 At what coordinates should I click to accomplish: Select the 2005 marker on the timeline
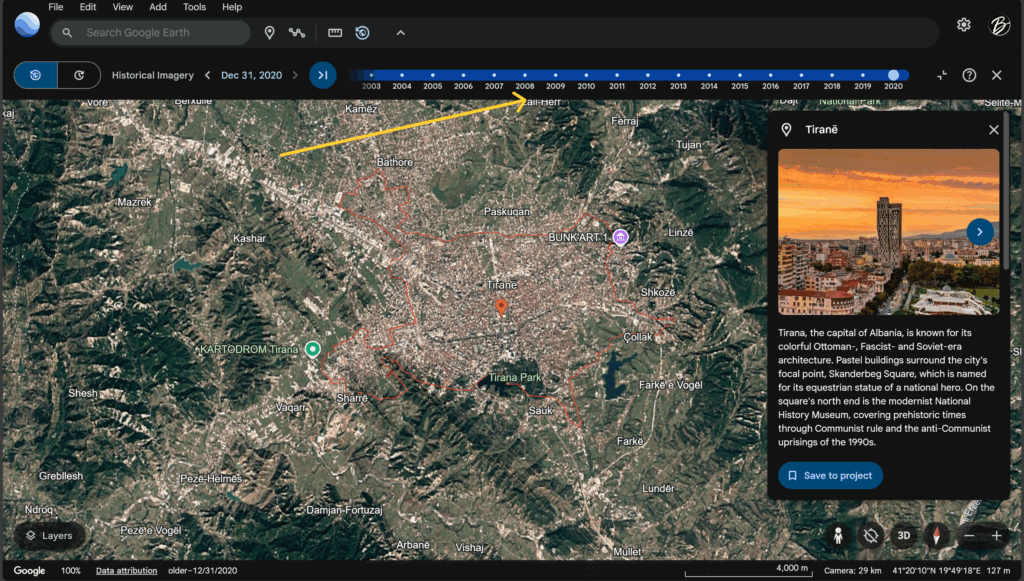pyautogui.click(x=432, y=75)
